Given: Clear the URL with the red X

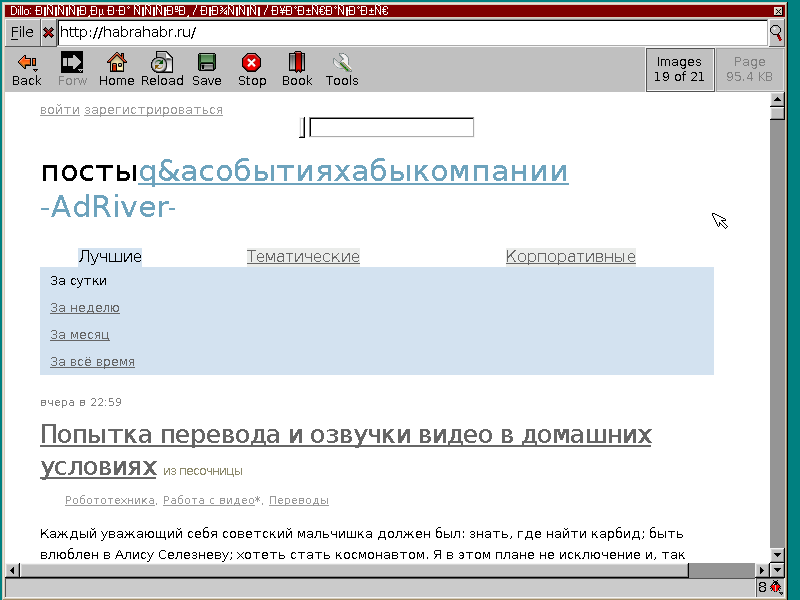Looking at the screenshot, I should coord(48,33).
